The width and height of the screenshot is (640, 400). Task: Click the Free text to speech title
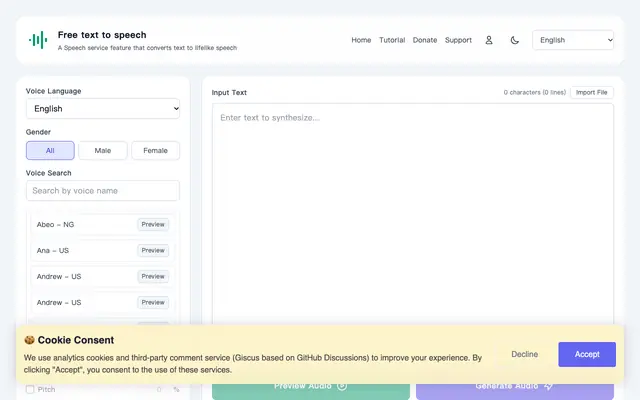(102, 35)
